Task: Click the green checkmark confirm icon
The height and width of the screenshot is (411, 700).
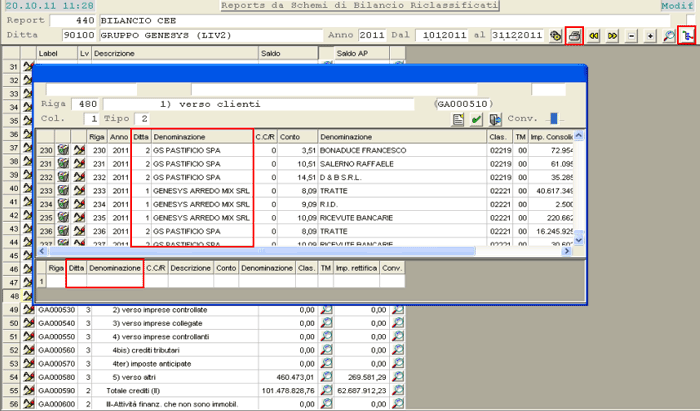Action: 477,119
